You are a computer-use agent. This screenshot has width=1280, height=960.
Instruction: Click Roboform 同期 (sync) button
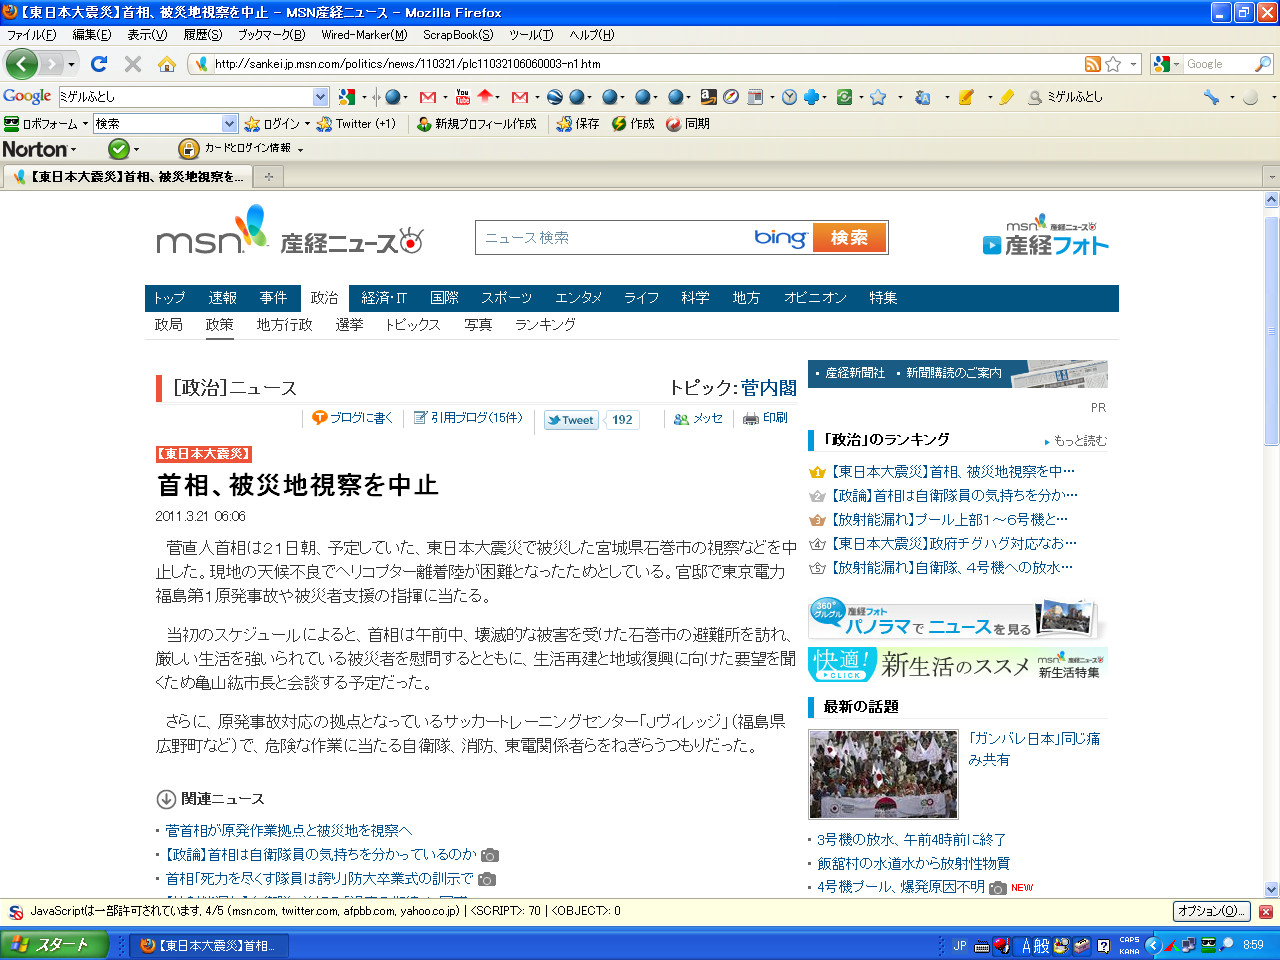pos(688,124)
